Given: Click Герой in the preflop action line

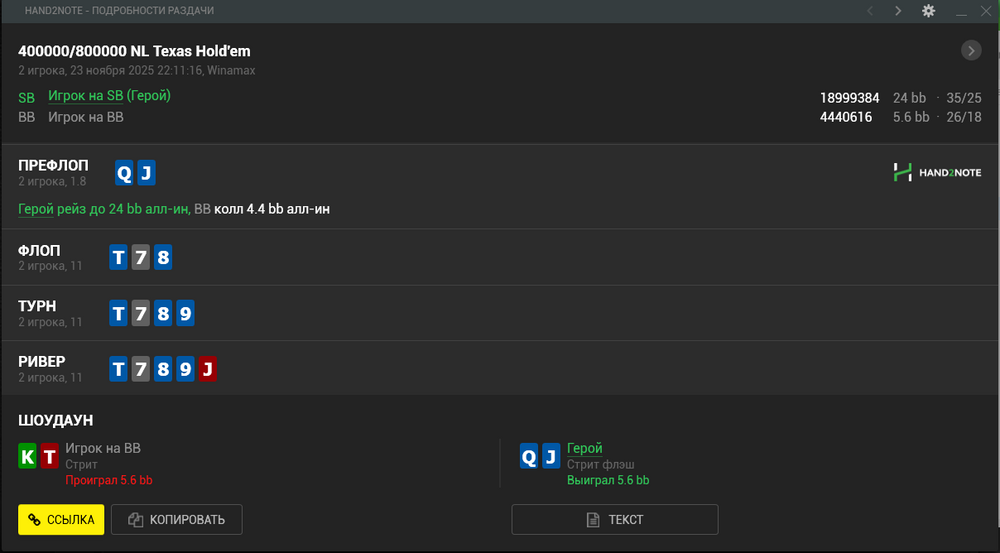Looking at the screenshot, I should 38,209.
